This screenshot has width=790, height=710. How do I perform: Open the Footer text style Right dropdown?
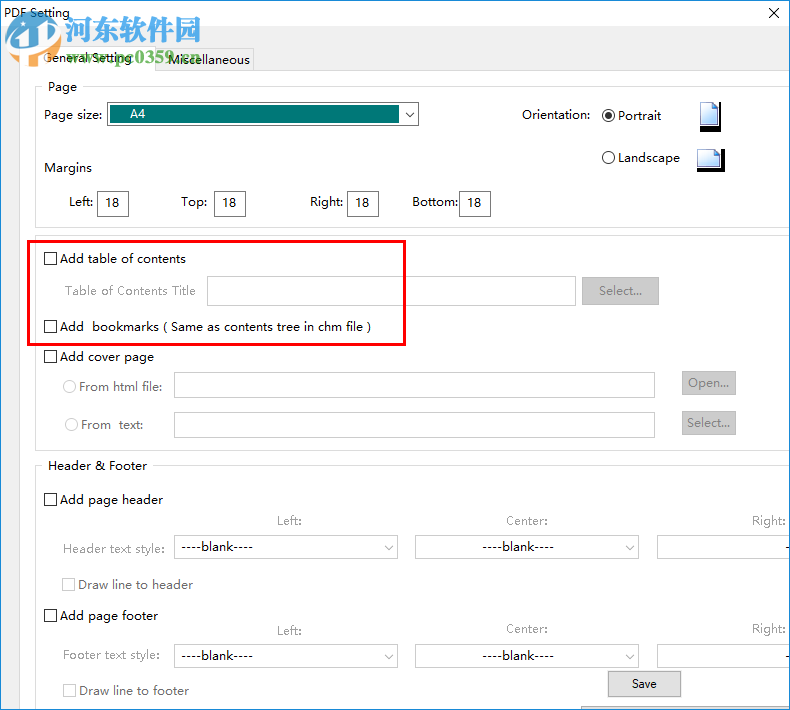point(723,656)
